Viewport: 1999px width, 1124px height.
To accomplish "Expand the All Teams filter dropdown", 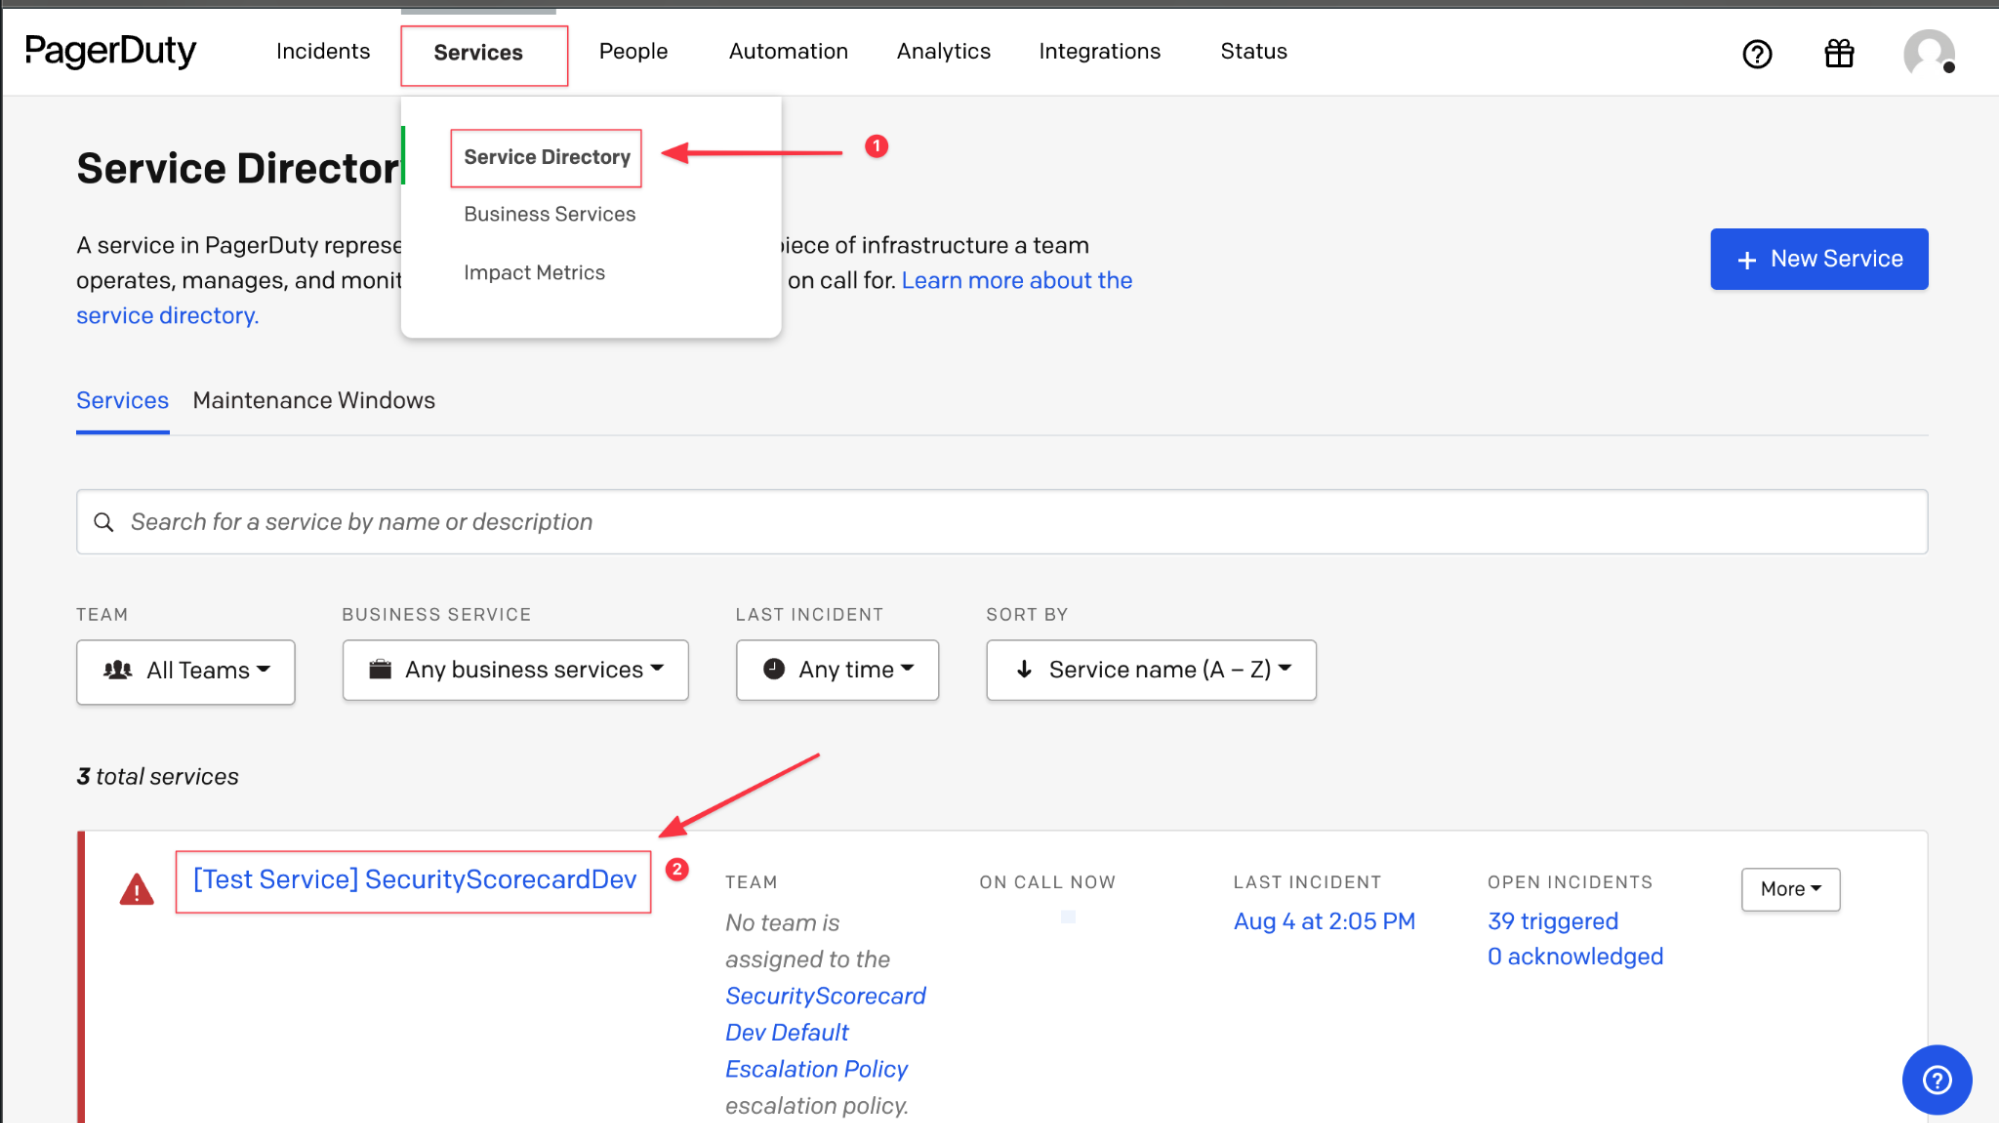I will 185,671.
